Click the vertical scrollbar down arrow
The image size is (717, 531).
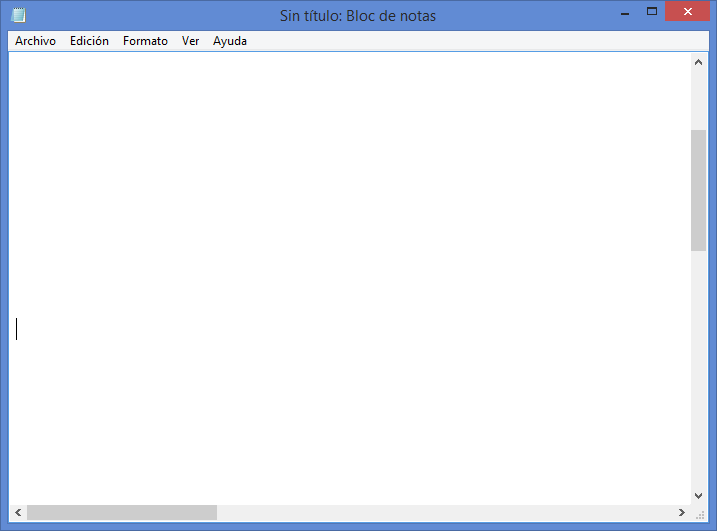pos(698,496)
